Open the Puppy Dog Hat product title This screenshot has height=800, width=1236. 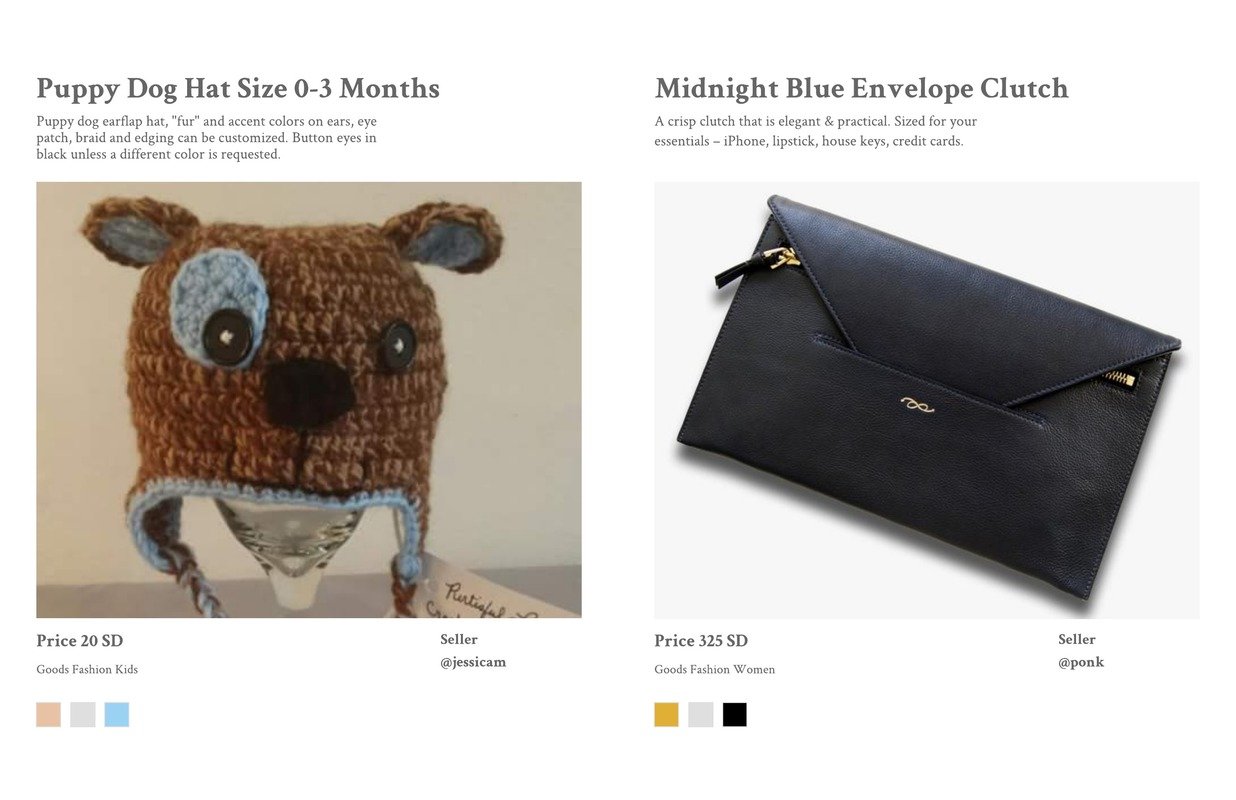click(238, 88)
